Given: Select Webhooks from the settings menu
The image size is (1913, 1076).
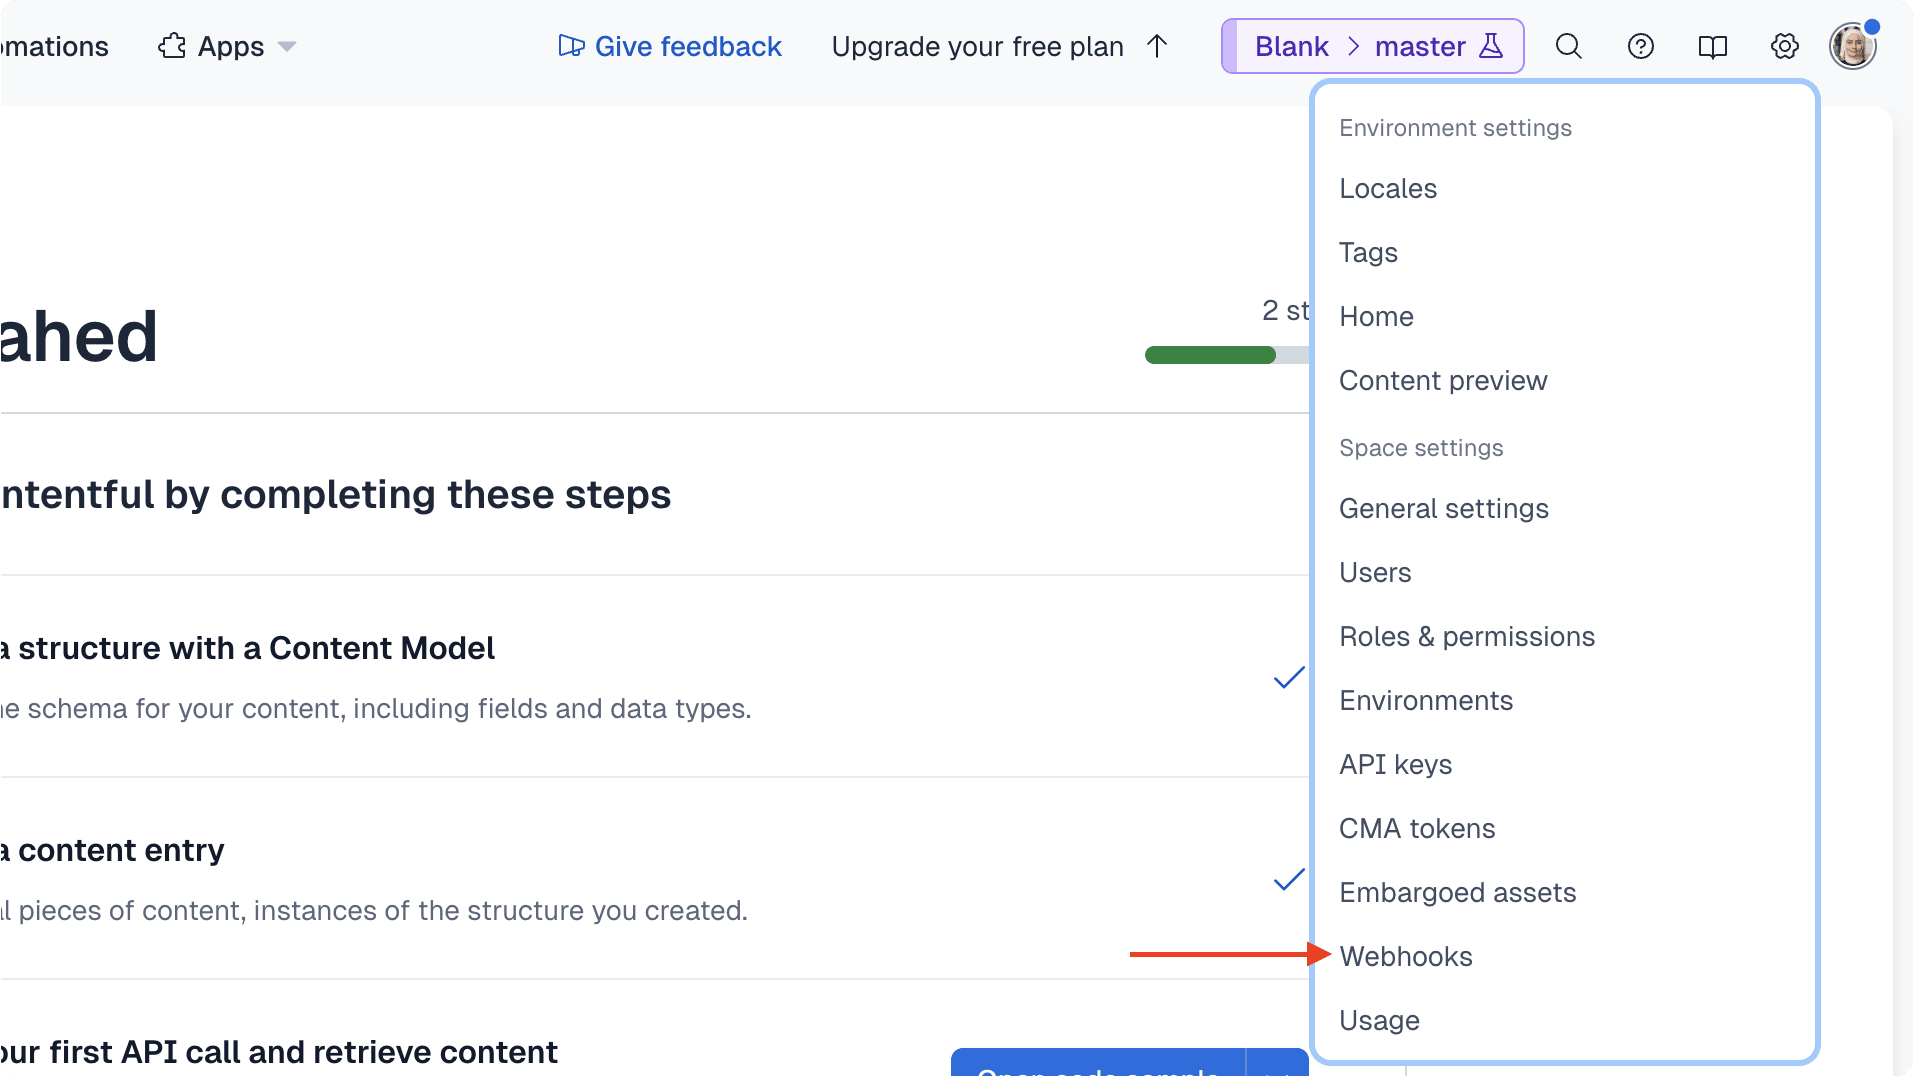Looking at the screenshot, I should coord(1405,956).
